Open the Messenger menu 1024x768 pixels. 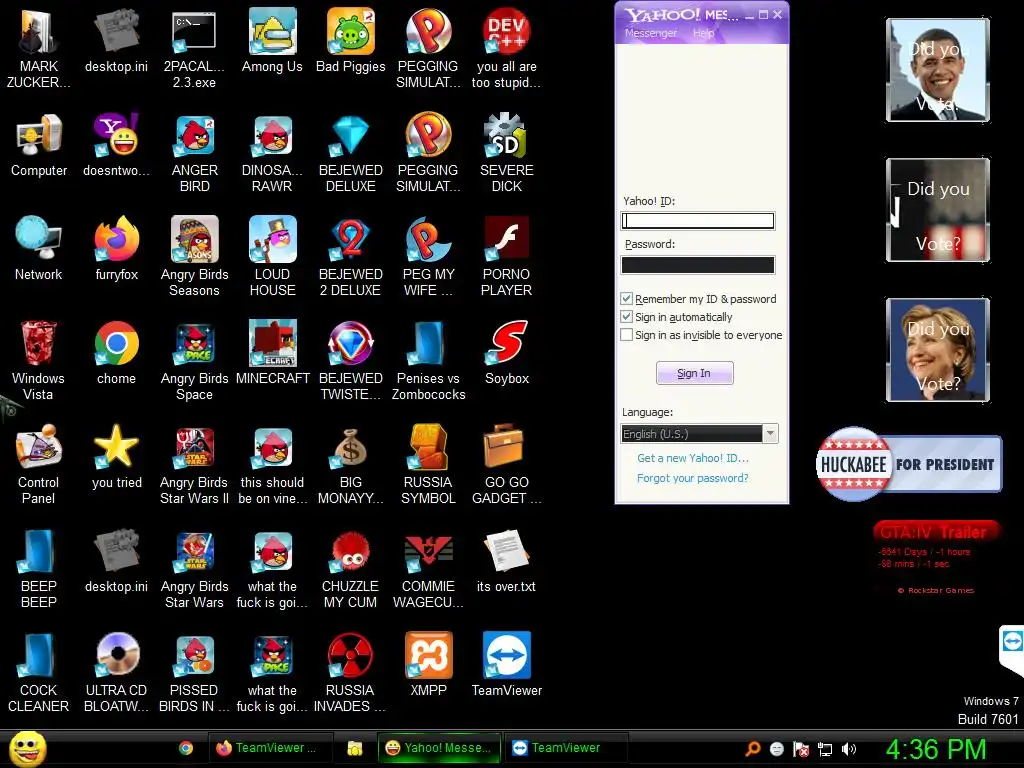(x=650, y=33)
